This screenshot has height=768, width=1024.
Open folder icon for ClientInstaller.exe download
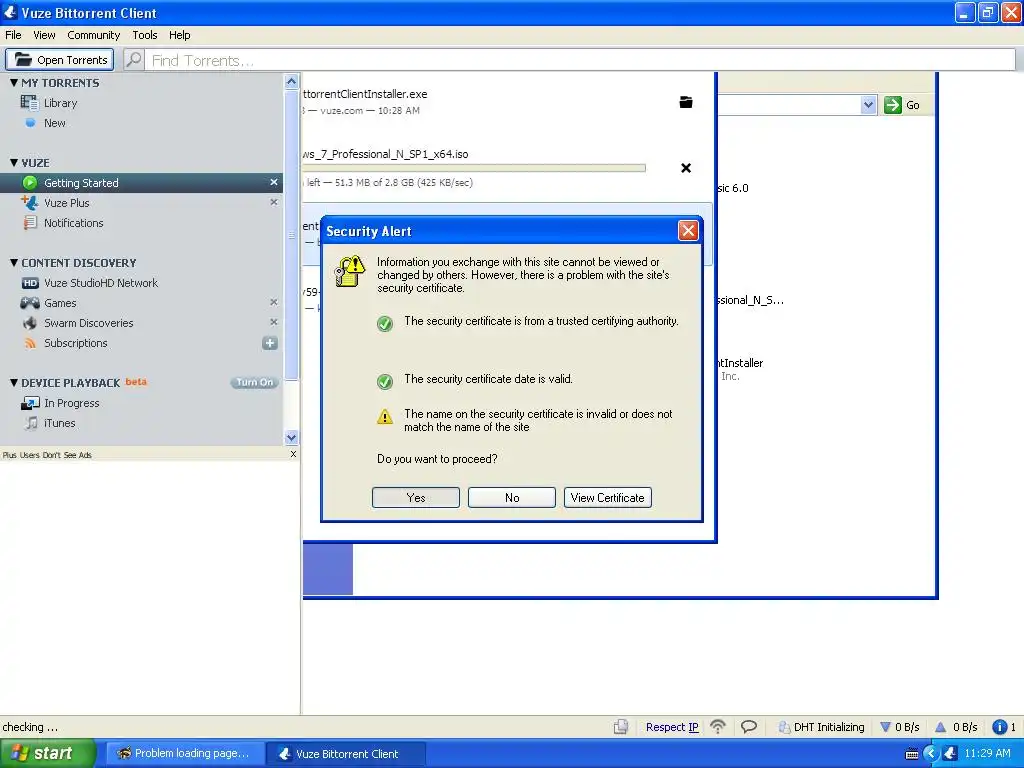pos(686,102)
